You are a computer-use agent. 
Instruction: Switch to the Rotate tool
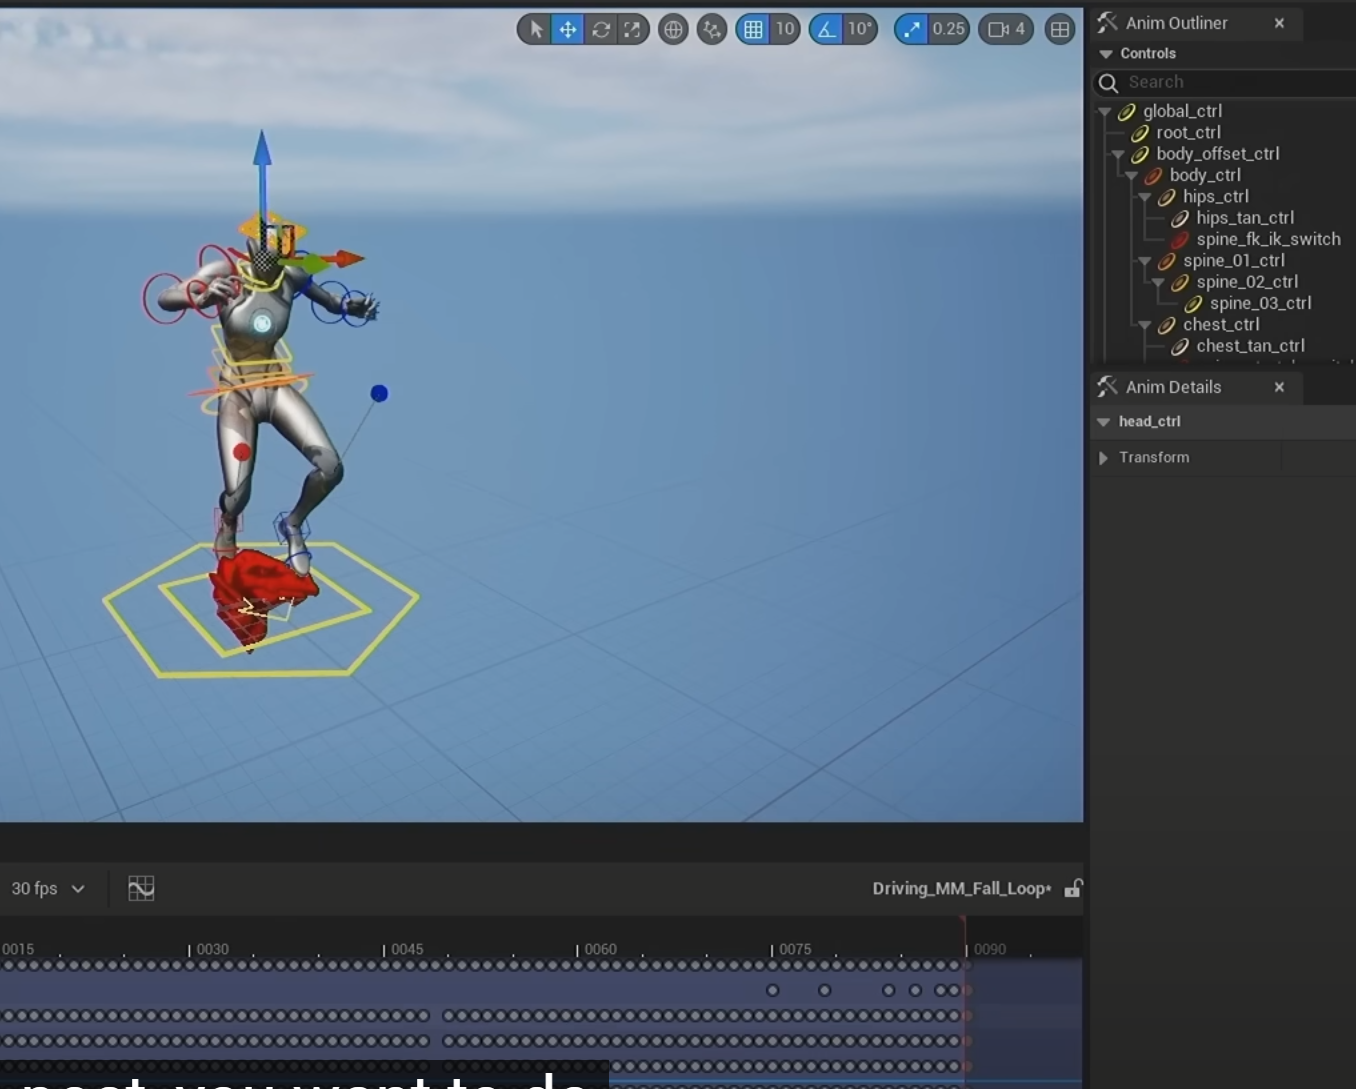(600, 29)
